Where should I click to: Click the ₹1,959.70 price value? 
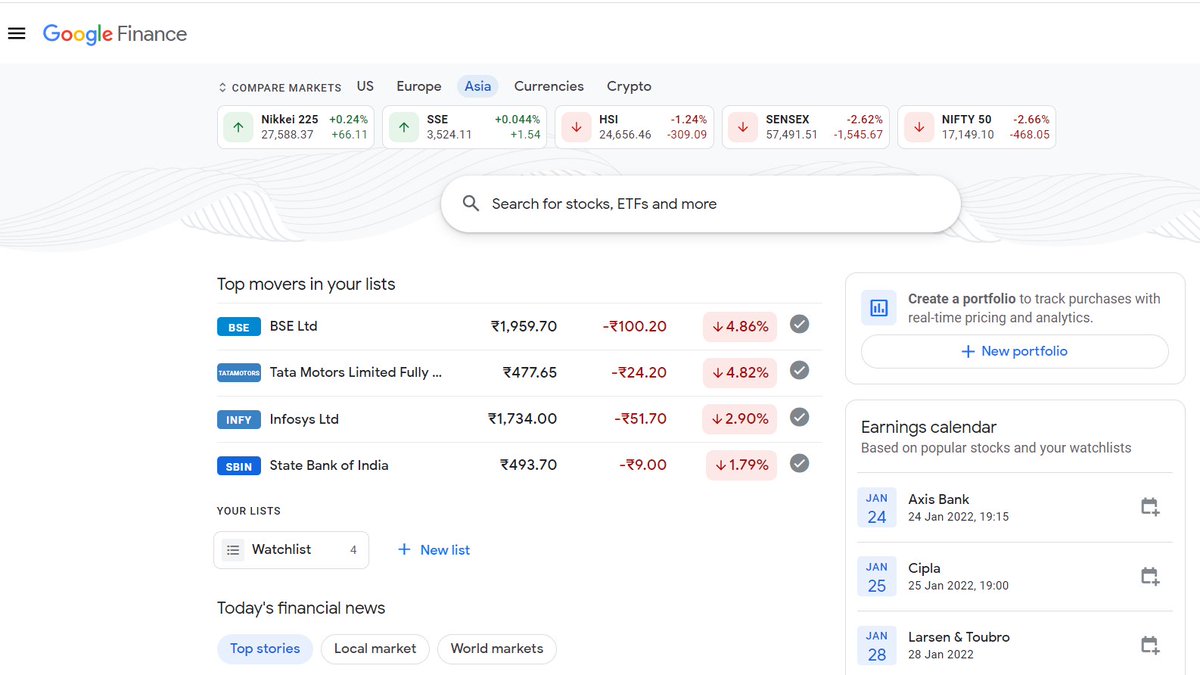tap(523, 327)
